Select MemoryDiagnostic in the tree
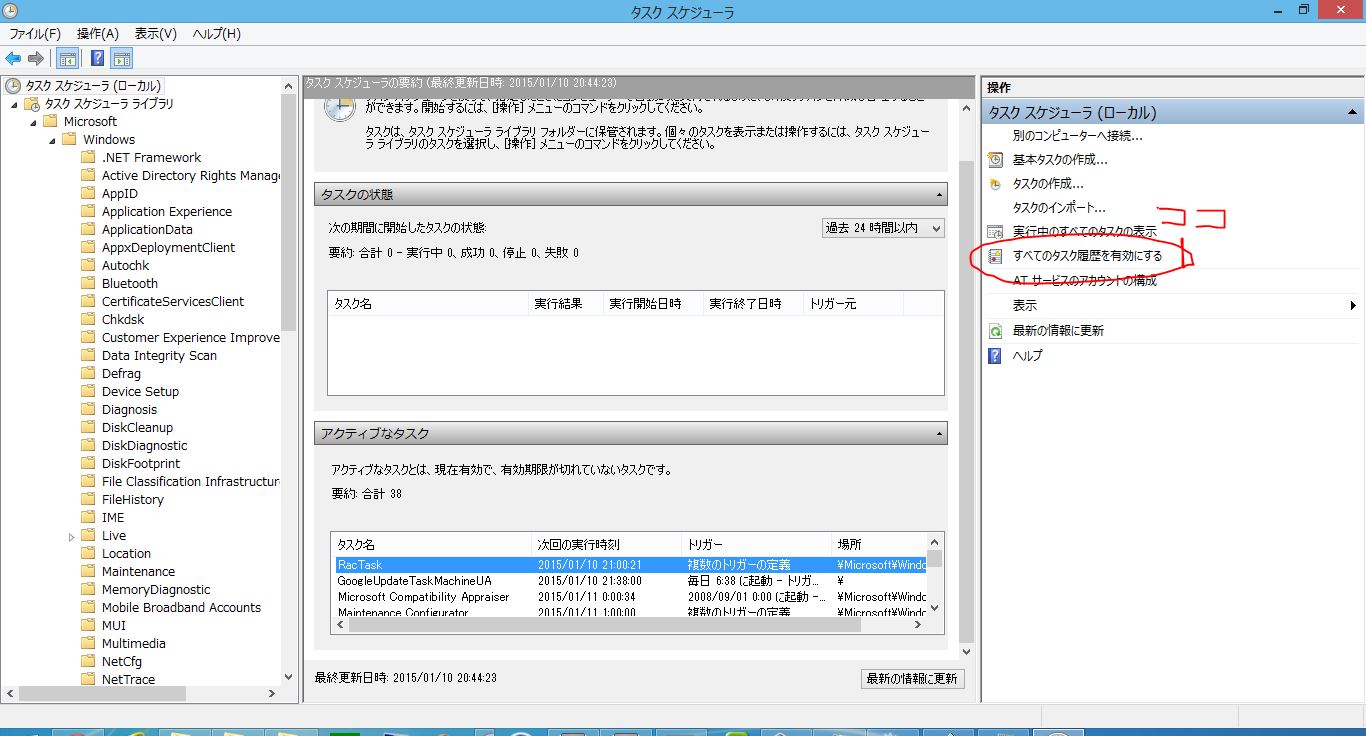 coord(156,589)
